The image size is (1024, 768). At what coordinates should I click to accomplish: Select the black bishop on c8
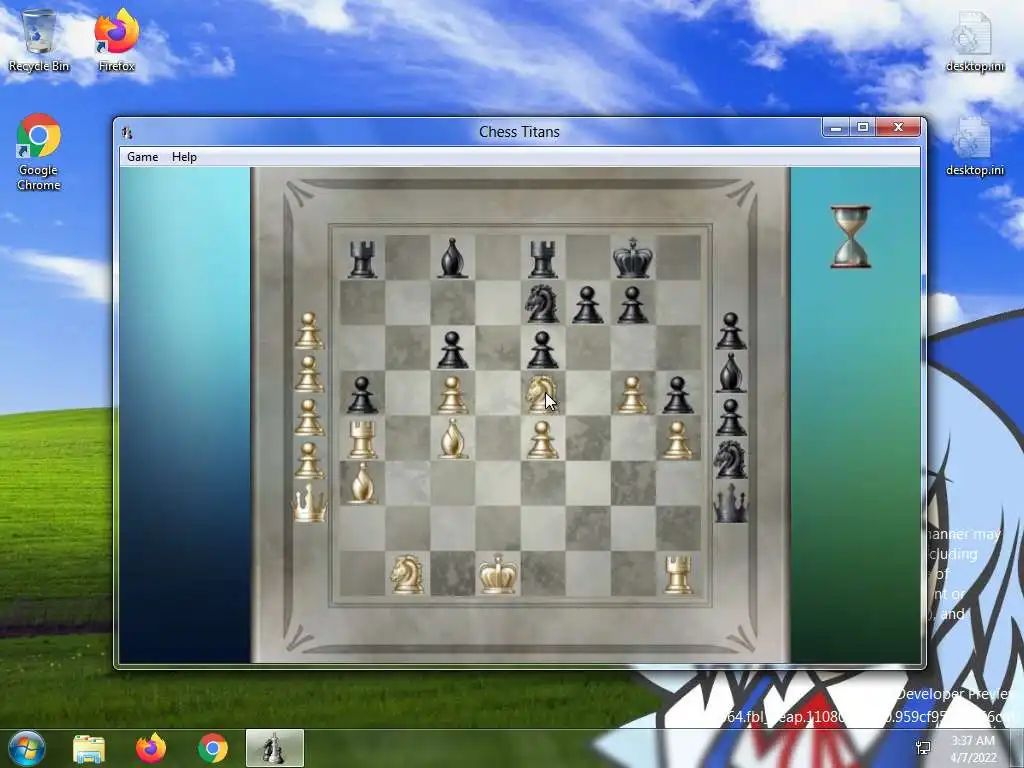point(453,259)
